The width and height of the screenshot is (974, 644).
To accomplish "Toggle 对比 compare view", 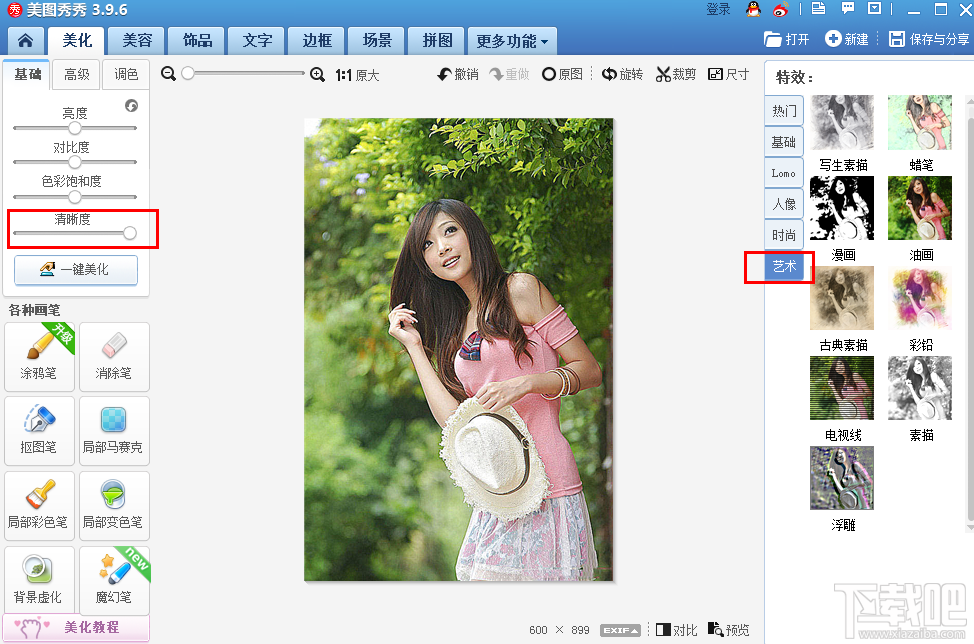I will [676, 630].
